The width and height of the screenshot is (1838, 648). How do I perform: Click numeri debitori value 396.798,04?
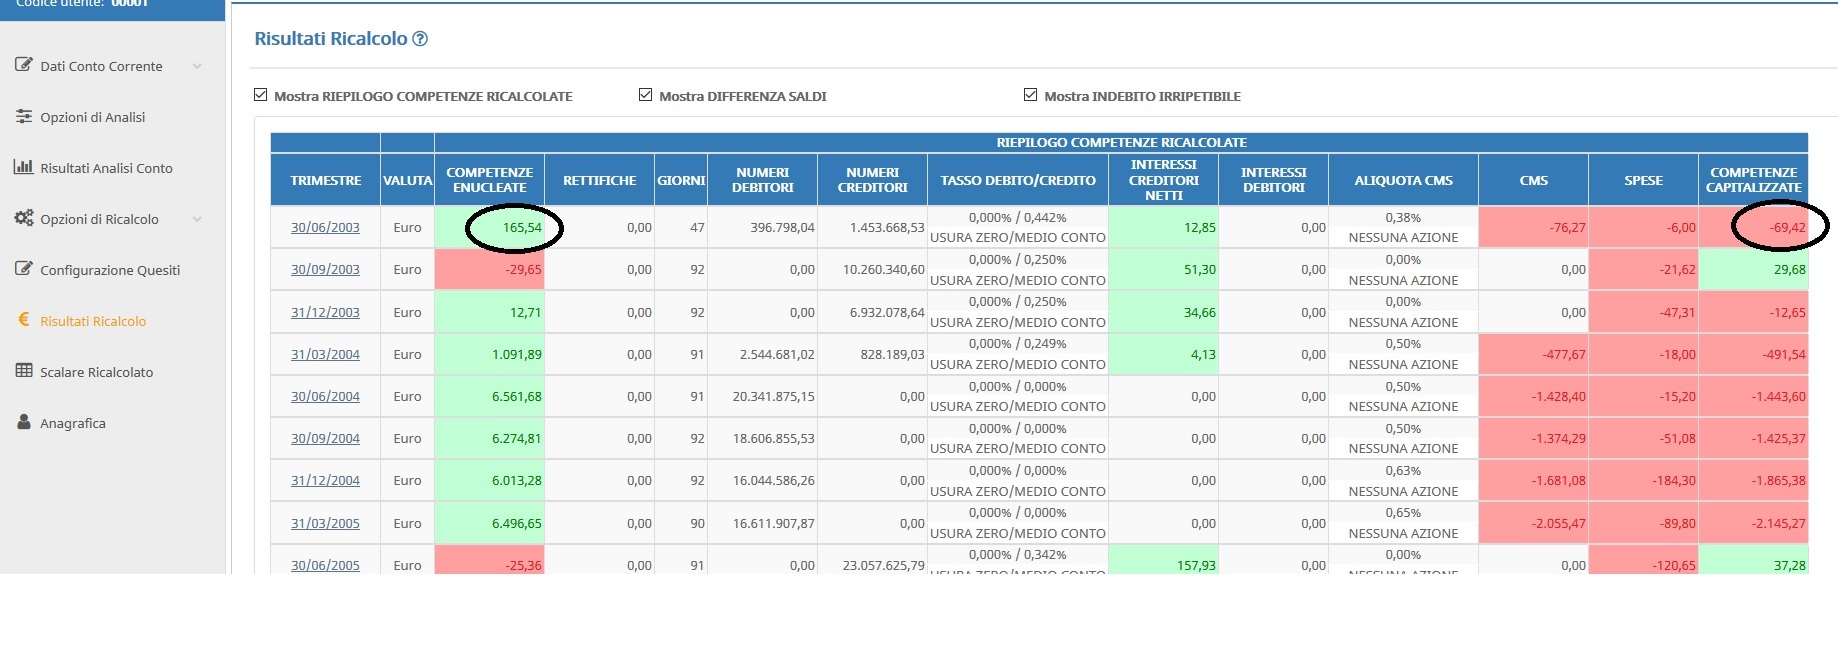(782, 227)
